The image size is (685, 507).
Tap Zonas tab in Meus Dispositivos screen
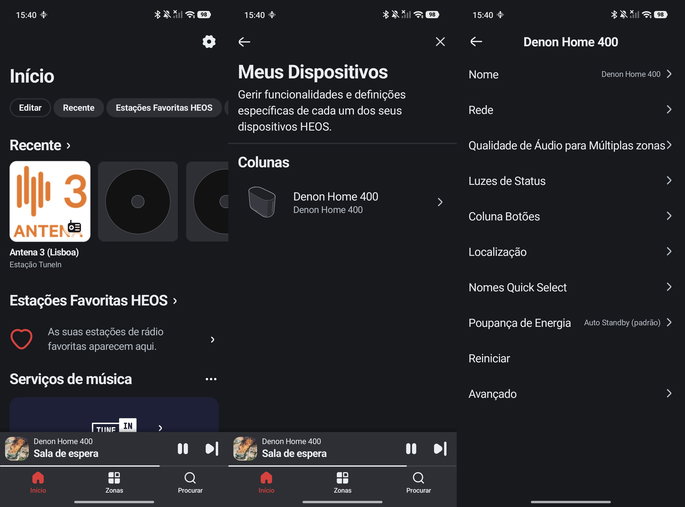pyautogui.click(x=342, y=482)
